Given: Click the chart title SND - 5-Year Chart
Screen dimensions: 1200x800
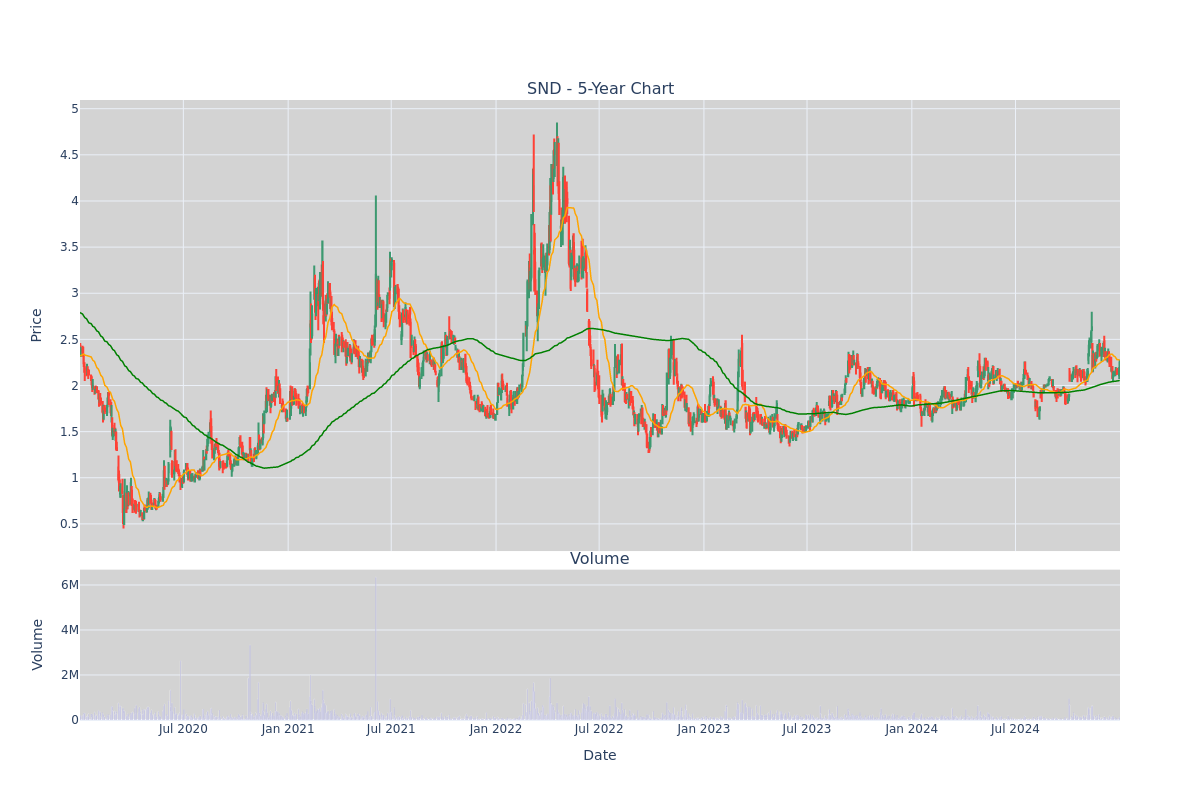Looking at the screenshot, I should [x=600, y=89].
